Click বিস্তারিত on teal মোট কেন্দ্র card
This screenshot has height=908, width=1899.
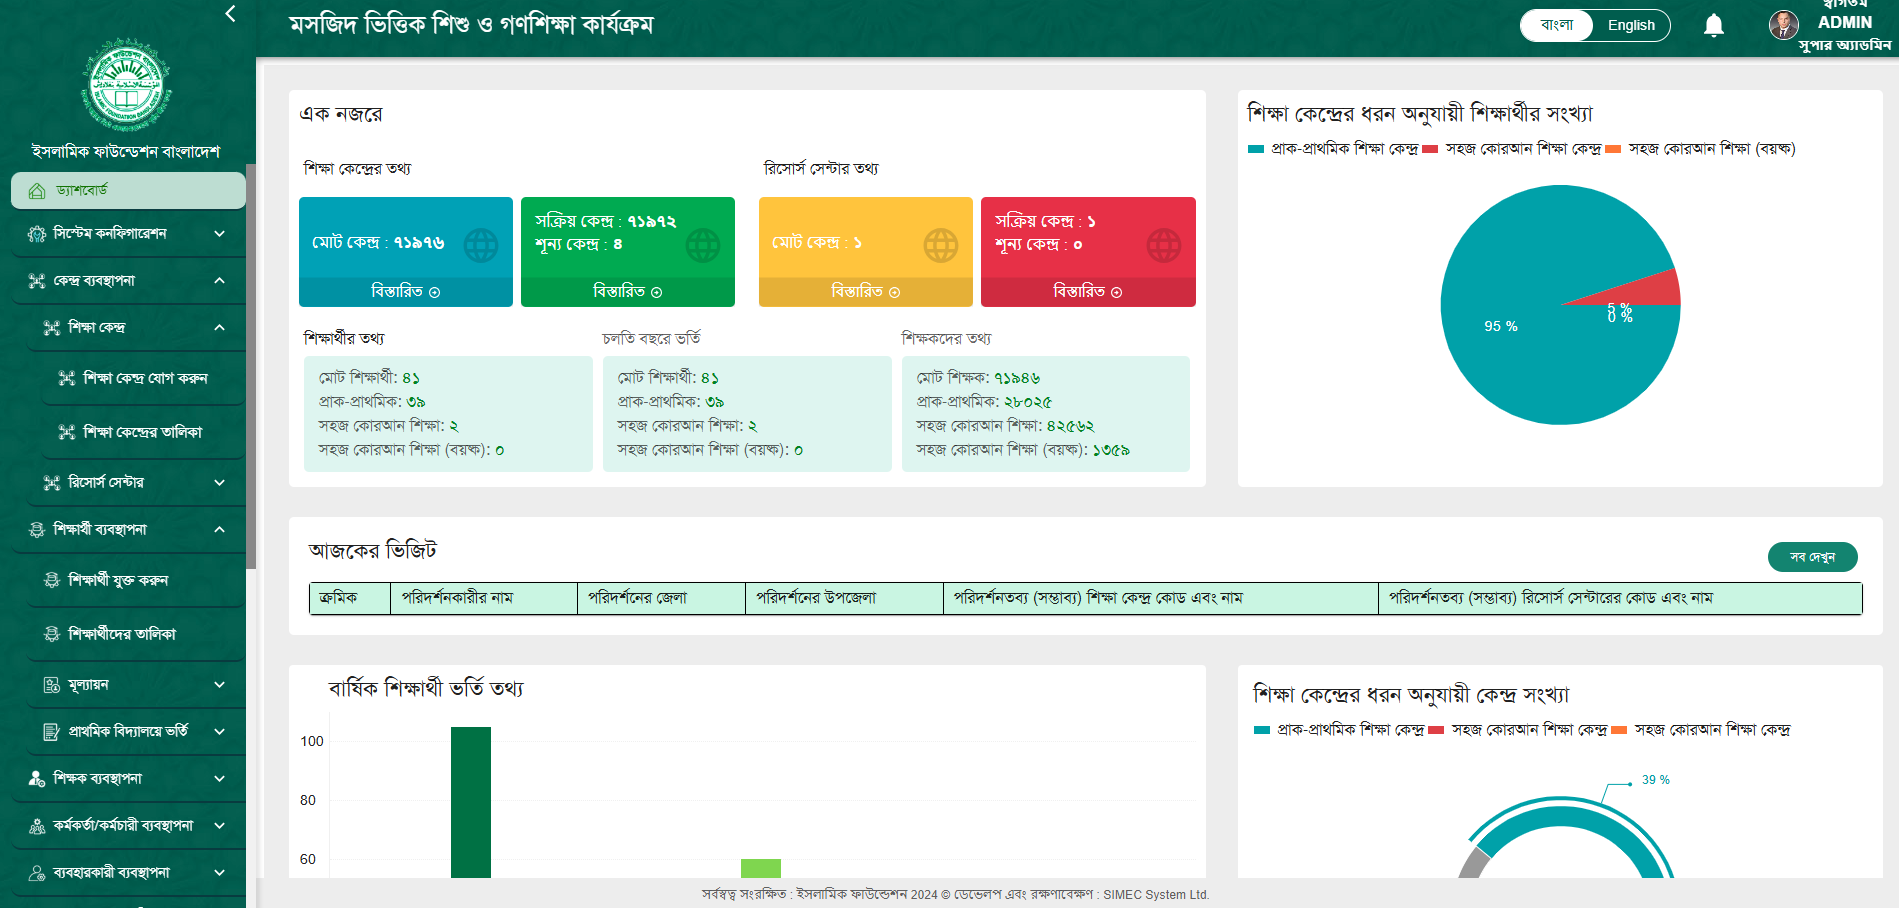[406, 292]
